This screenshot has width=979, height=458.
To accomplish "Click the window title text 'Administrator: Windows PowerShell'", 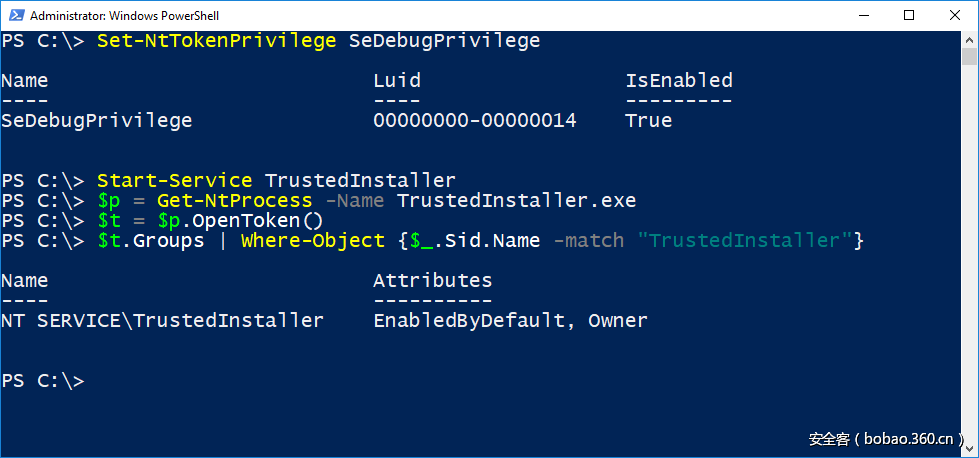I will tap(124, 16).
